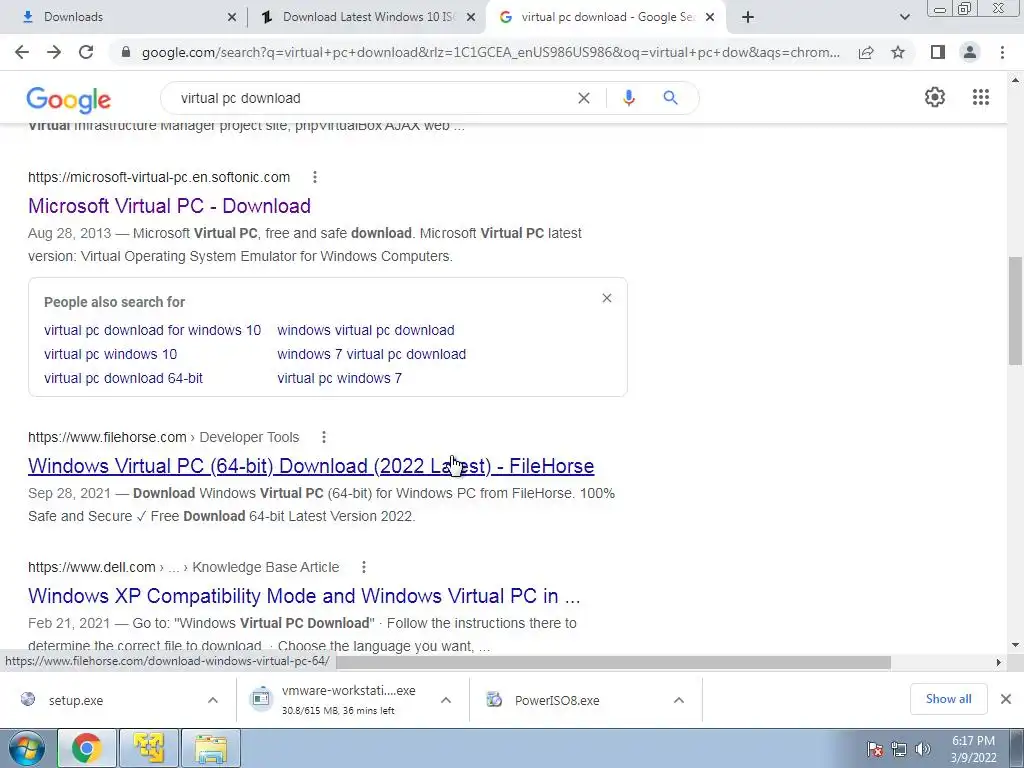Open the Chrome profile avatar
The width and height of the screenshot is (1024, 768).
(x=970, y=52)
